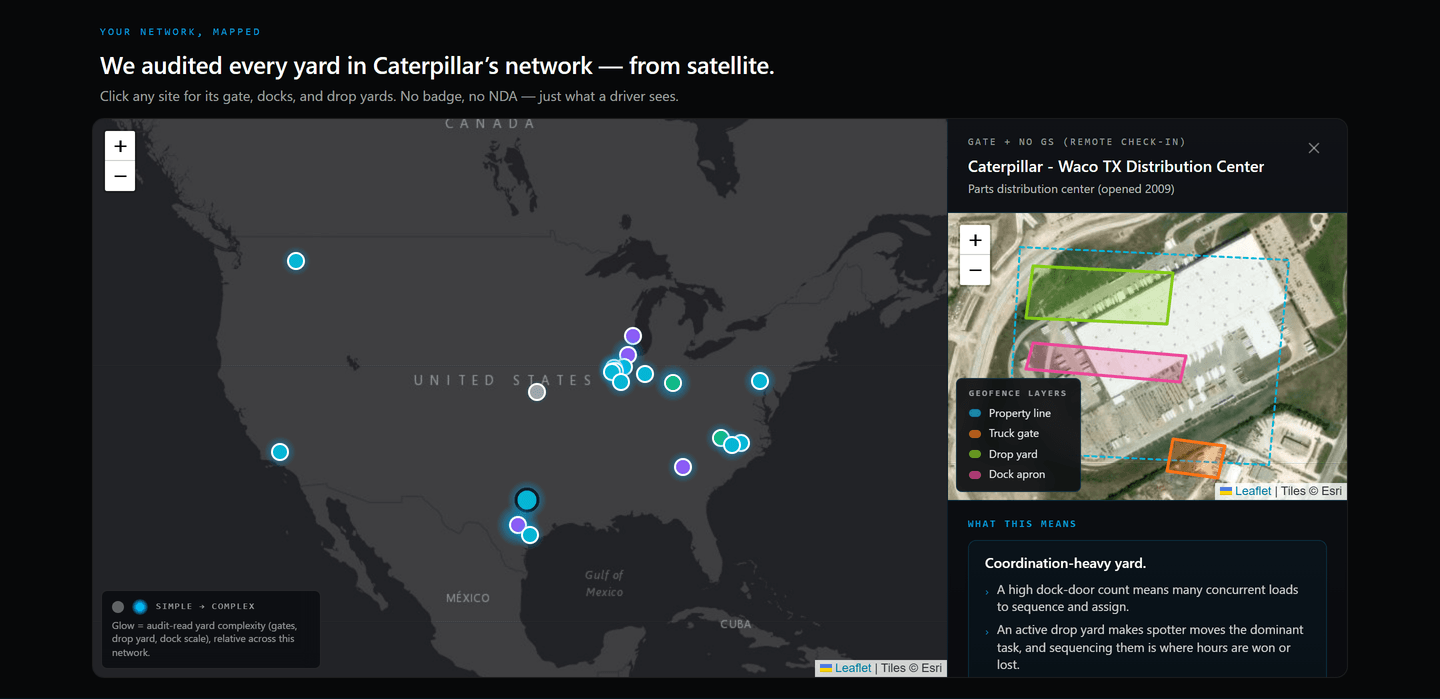This screenshot has width=1440, height=699.
Task: Zoom out on the main network map
Action: 120,176
